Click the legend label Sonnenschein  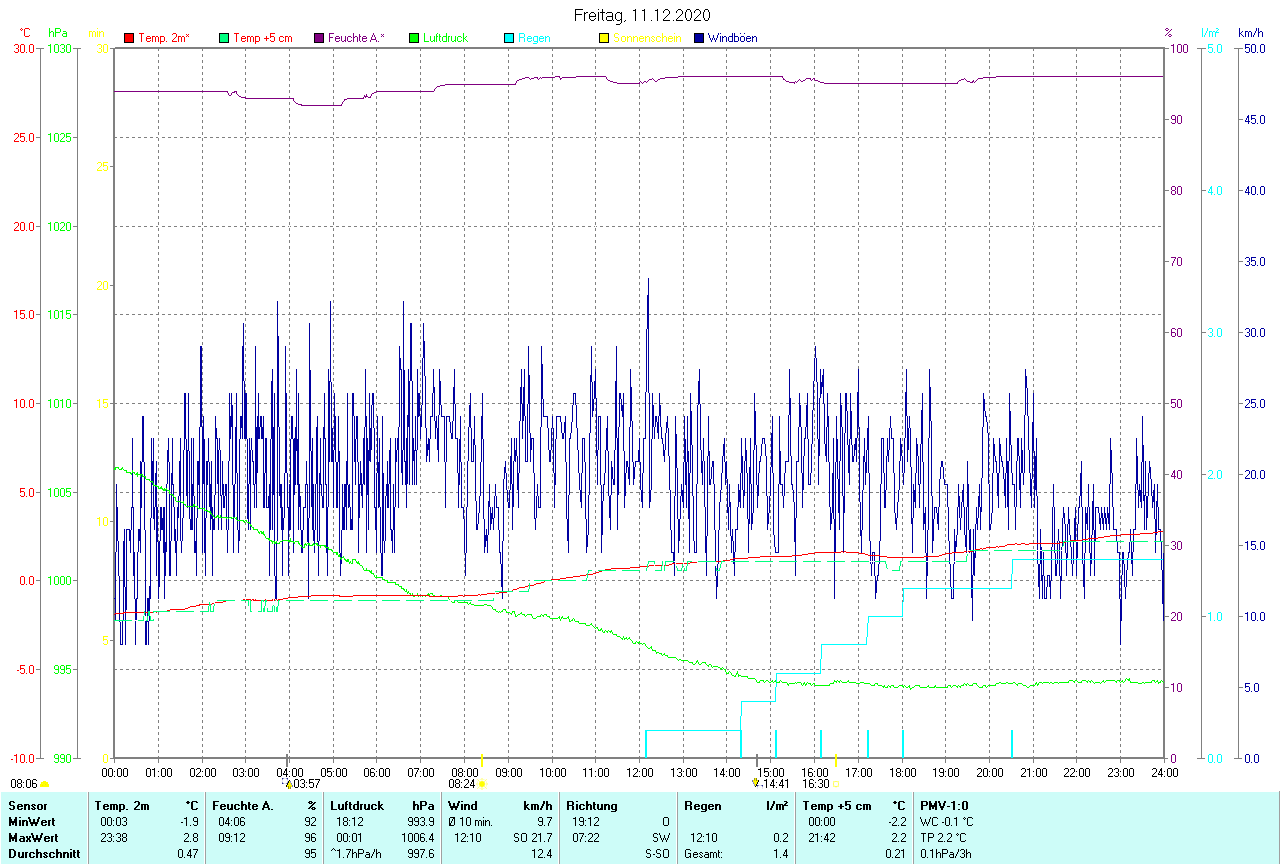647,38
